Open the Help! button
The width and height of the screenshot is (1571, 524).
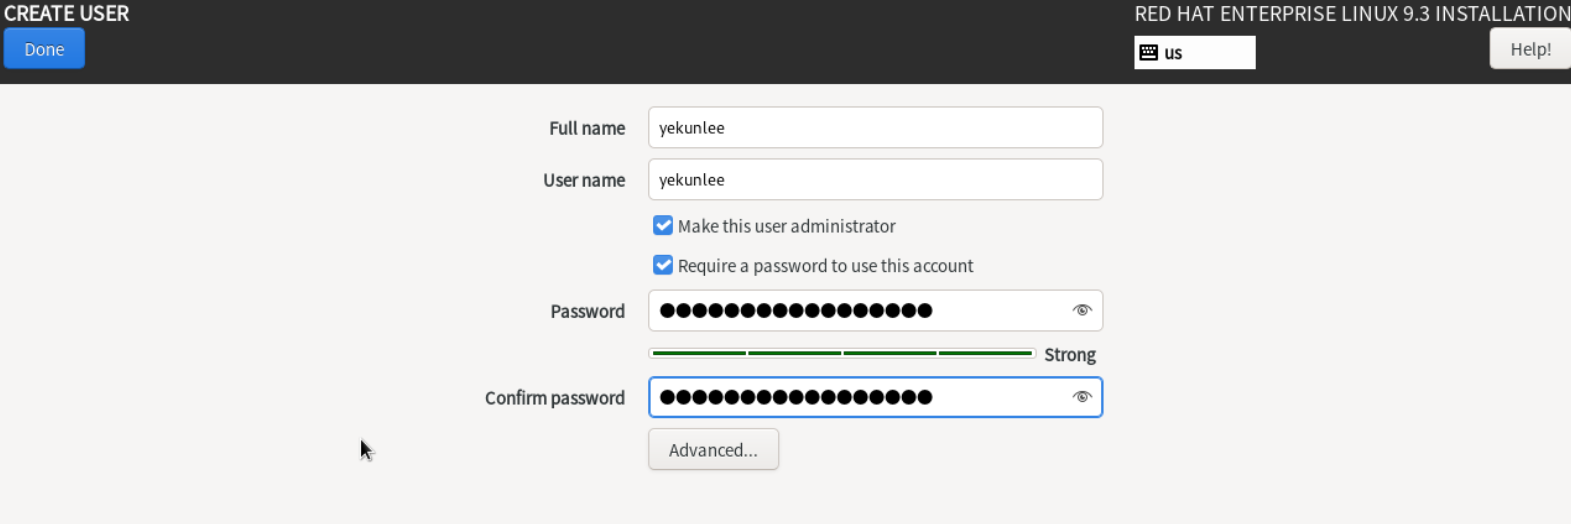click(x=1529, y=49)
